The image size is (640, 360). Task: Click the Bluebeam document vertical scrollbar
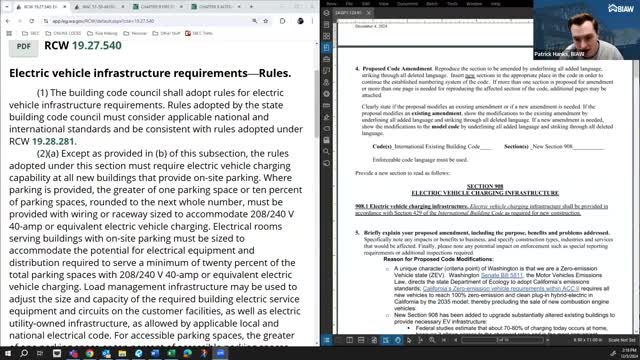[x=636, y=196]
